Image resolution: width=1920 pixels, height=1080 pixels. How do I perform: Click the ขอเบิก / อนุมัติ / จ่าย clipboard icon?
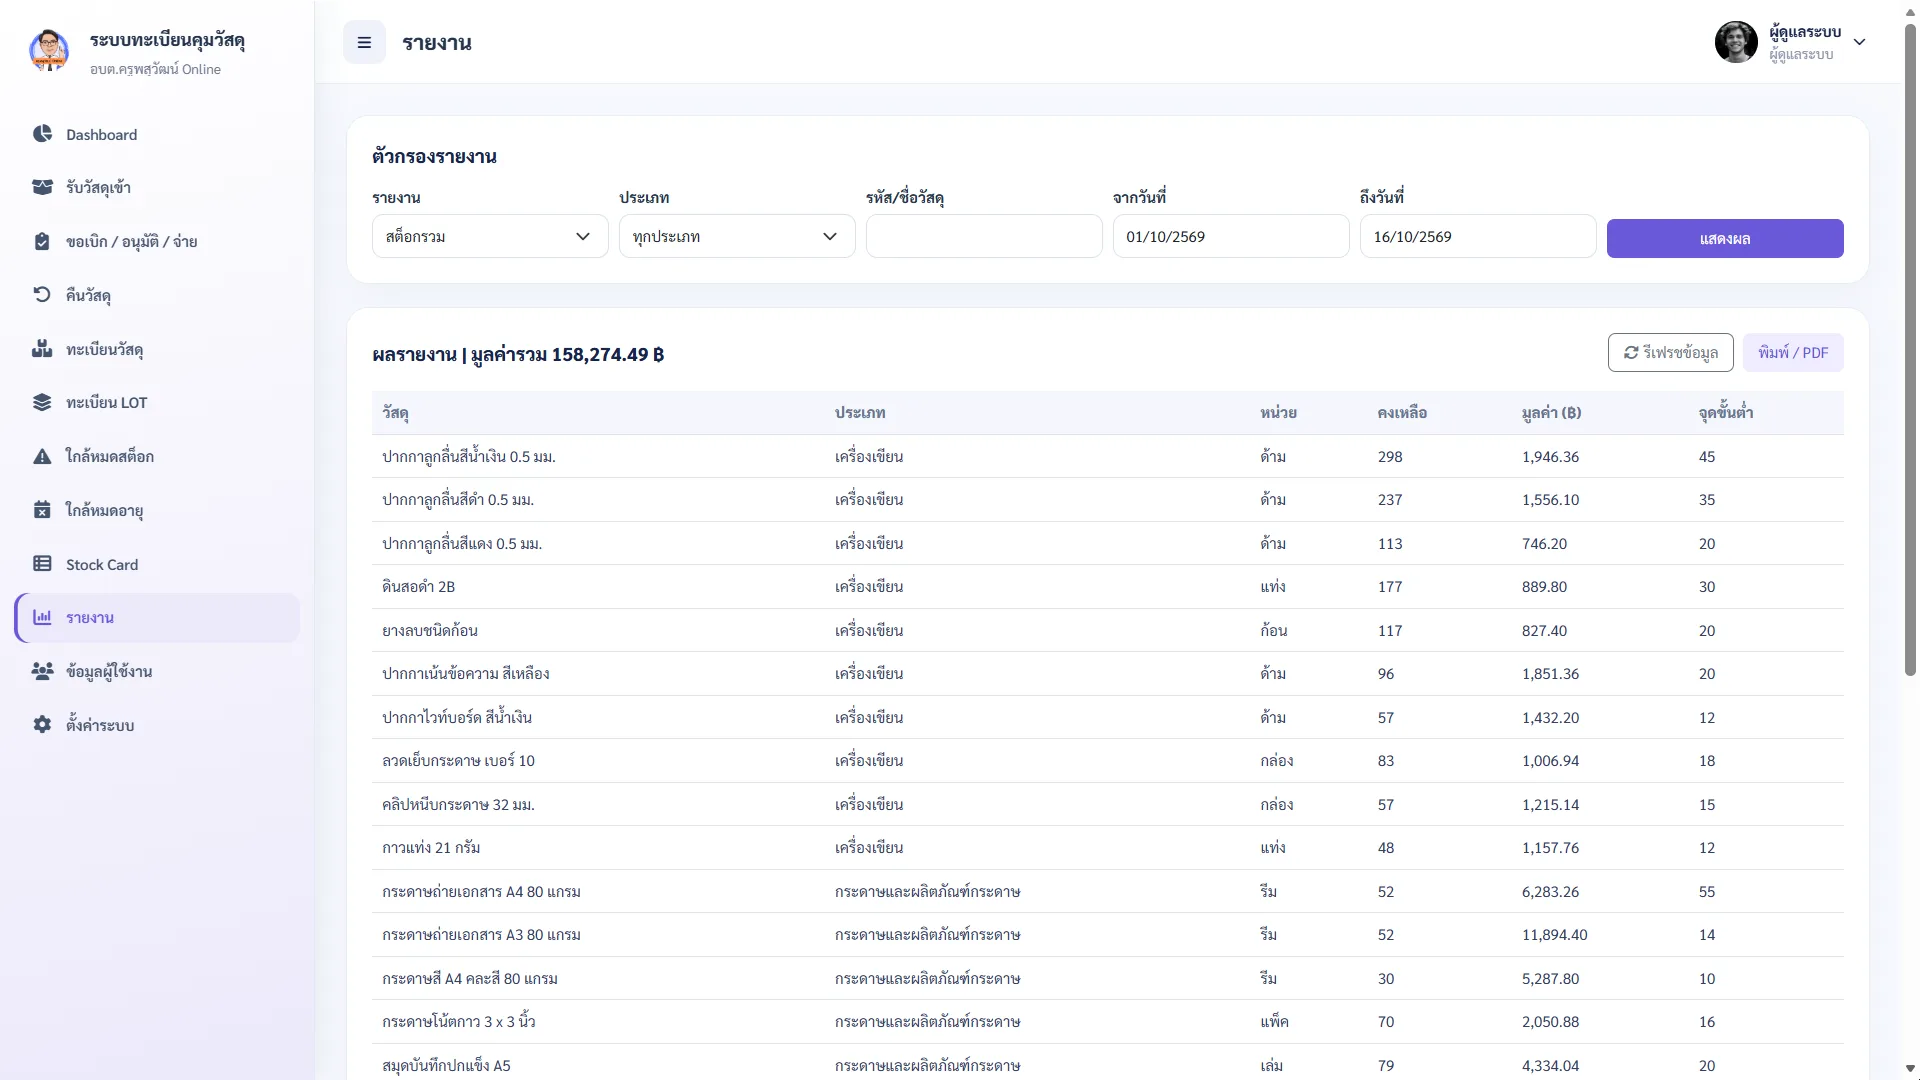42,241
